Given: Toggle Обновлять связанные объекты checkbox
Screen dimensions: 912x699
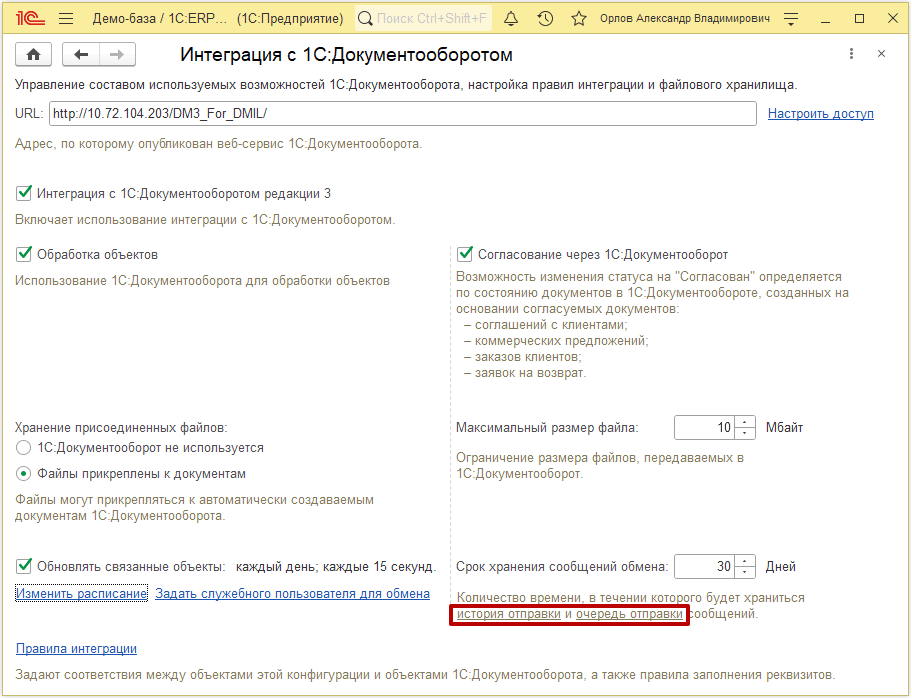Looking at the screenshot, I should pyautogui.click(x=24, y=566).
